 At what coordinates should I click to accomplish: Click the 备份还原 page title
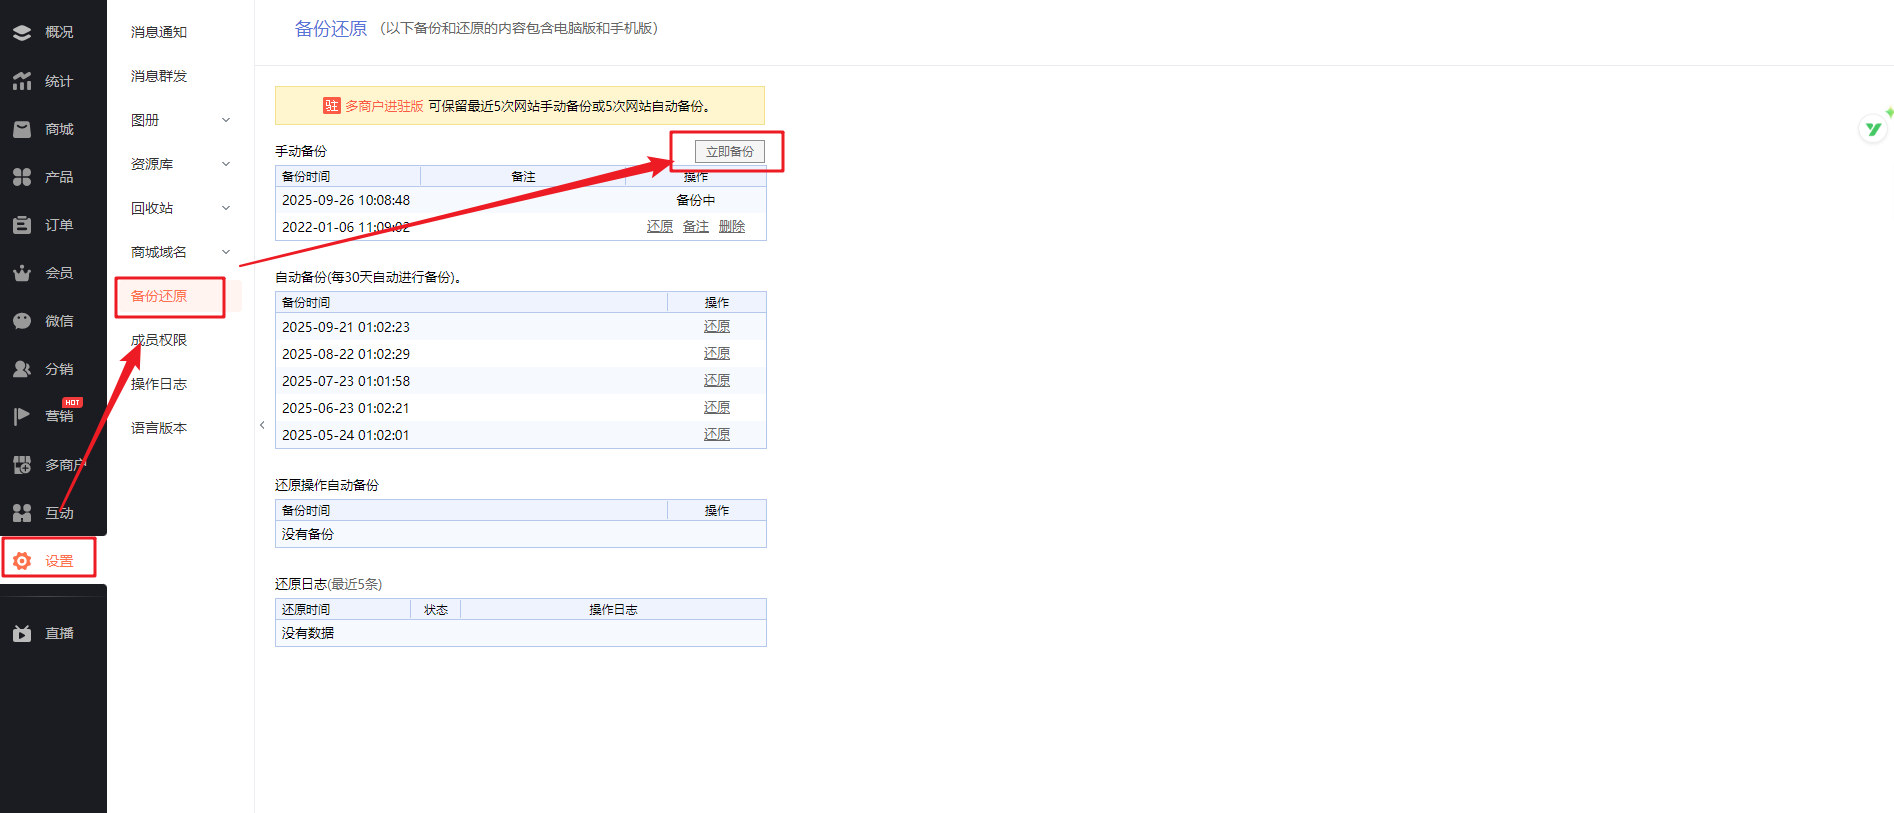(x=331, y=29)
